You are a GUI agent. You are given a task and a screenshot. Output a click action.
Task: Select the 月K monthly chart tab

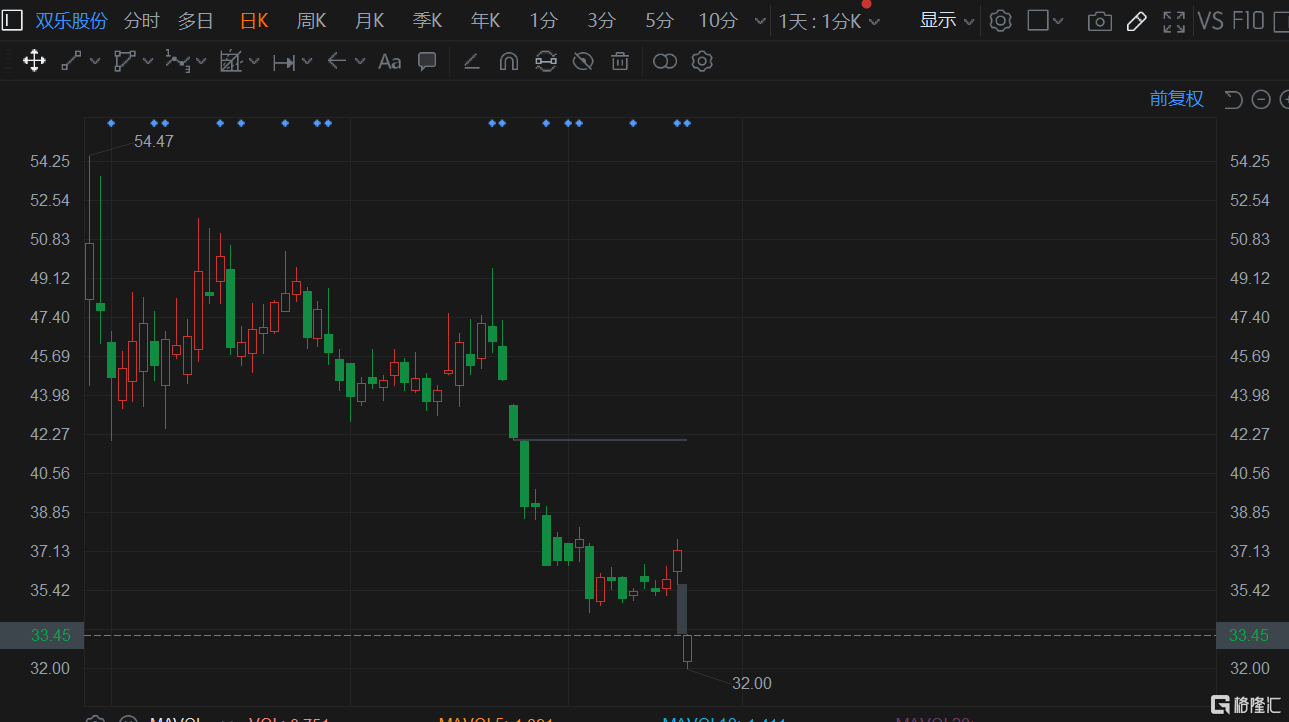369,21
